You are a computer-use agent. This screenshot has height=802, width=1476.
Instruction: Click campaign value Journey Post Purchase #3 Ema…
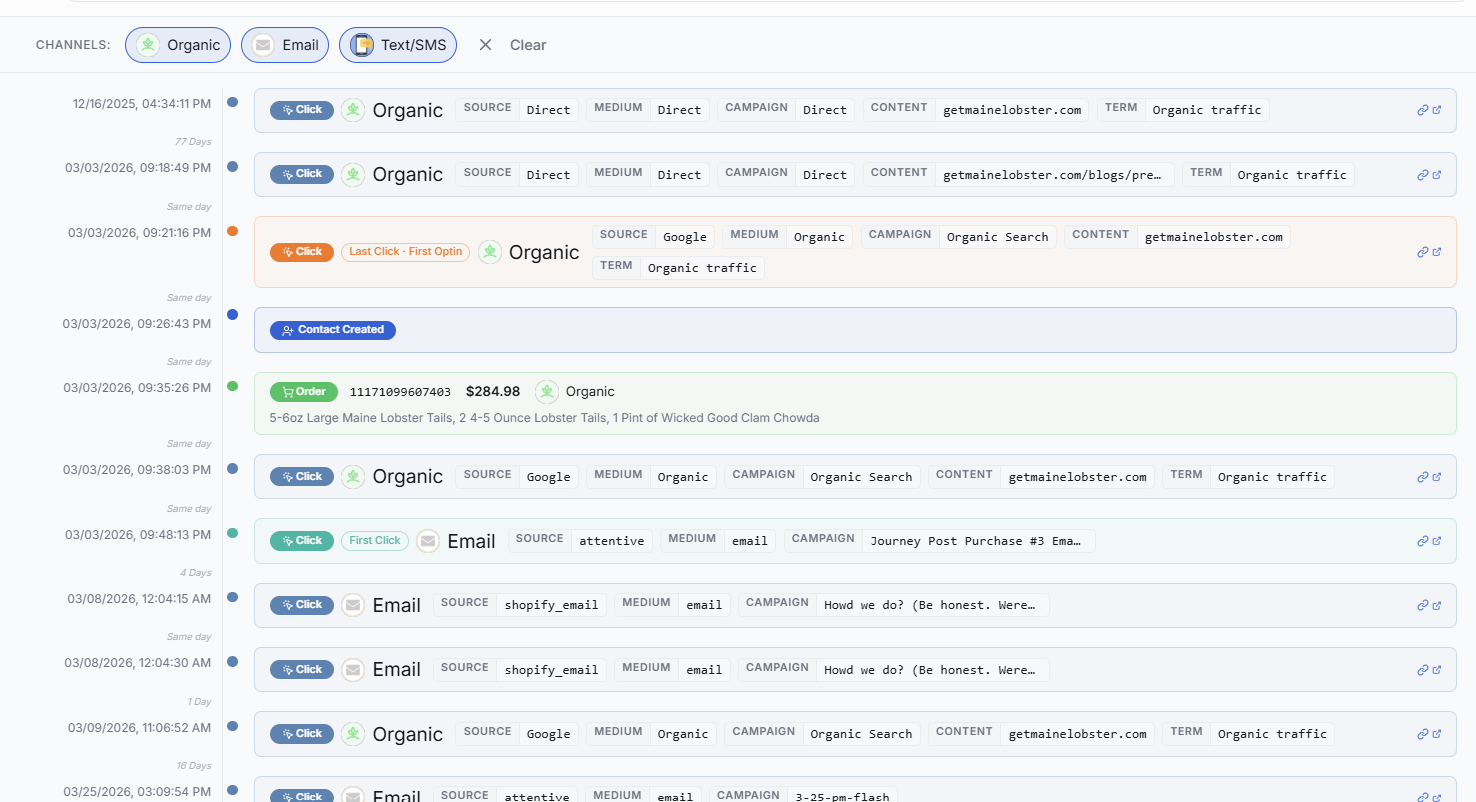(976, 541)
